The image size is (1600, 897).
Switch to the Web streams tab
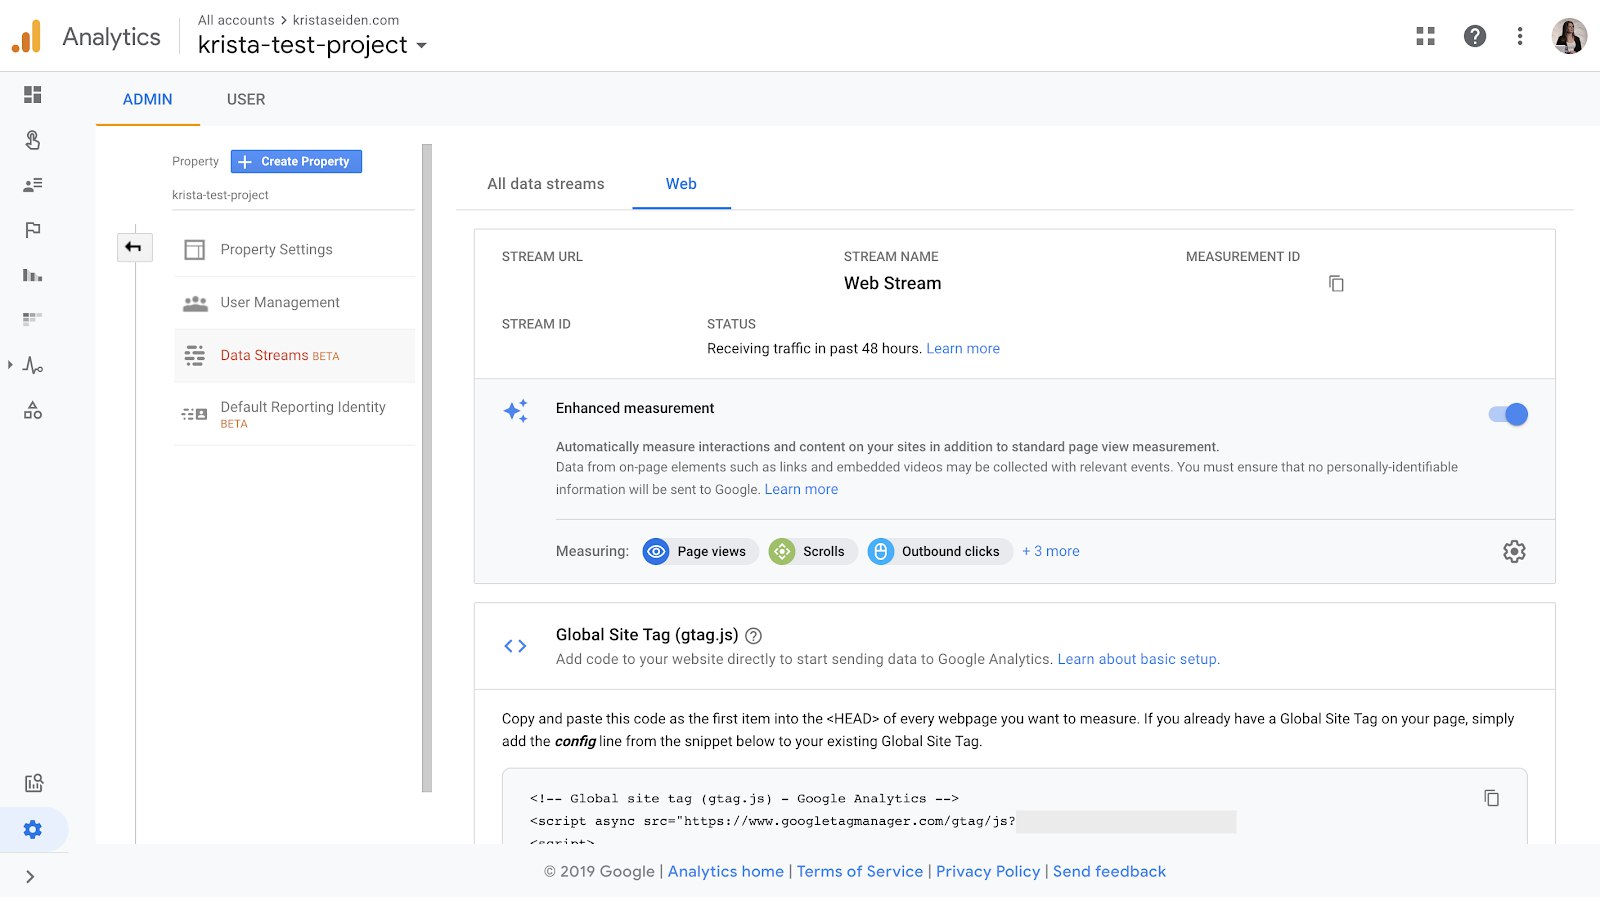(681, 184)
